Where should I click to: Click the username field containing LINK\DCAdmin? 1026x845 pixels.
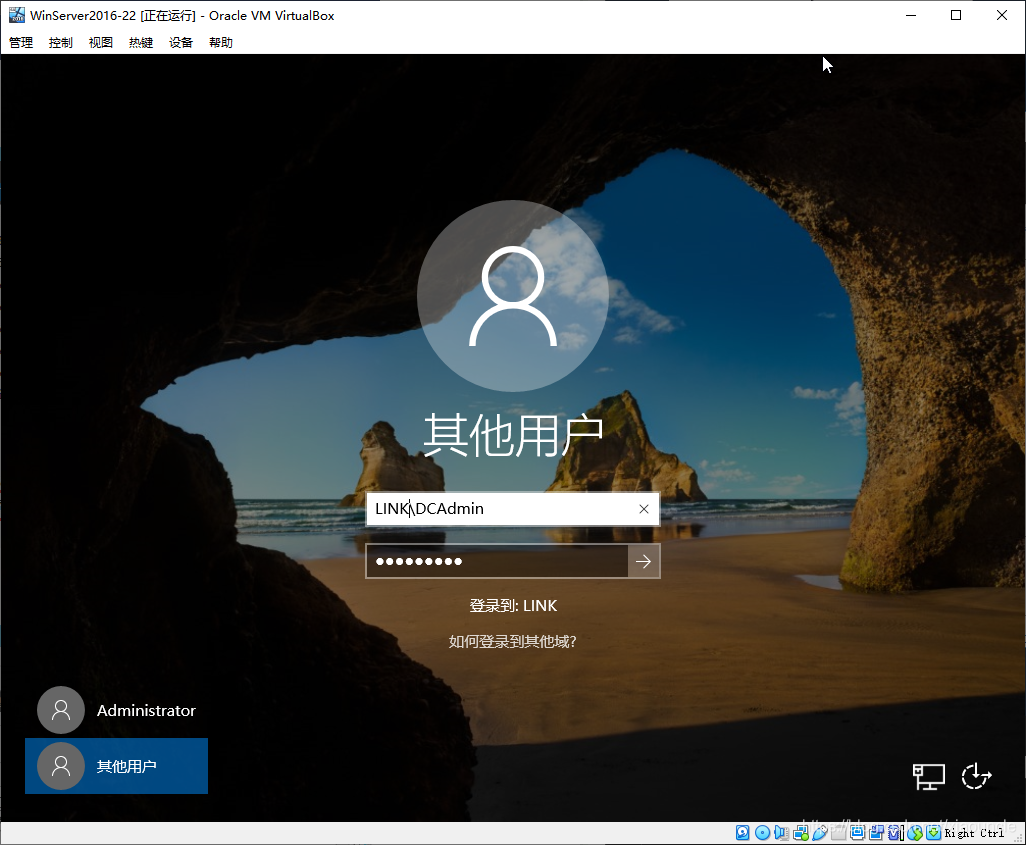click(x=512, y=509)
